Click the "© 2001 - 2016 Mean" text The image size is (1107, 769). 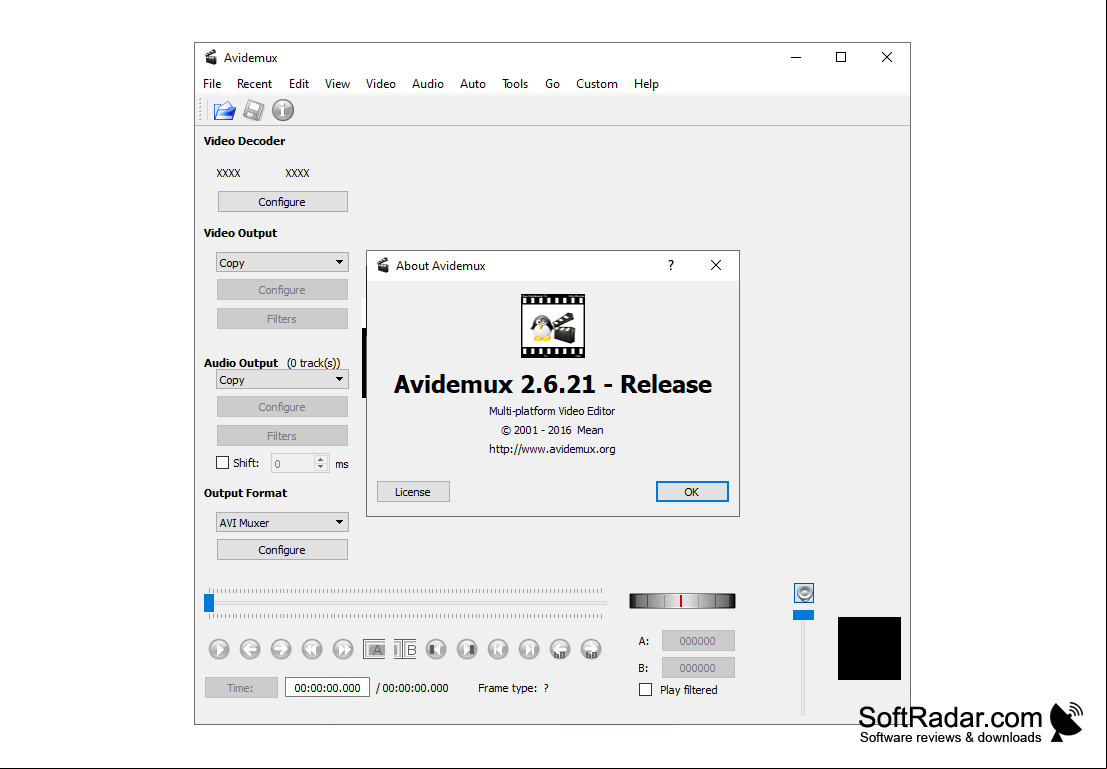point(552,430)
